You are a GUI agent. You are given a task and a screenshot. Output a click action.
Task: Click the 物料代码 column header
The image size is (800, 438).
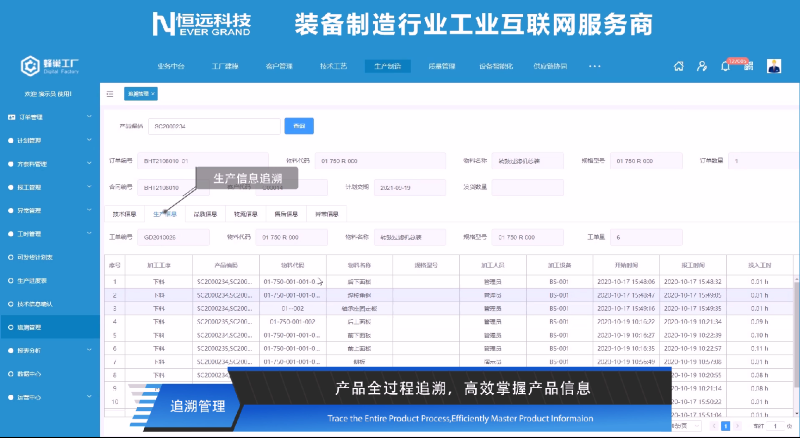[x=293, y=265]
